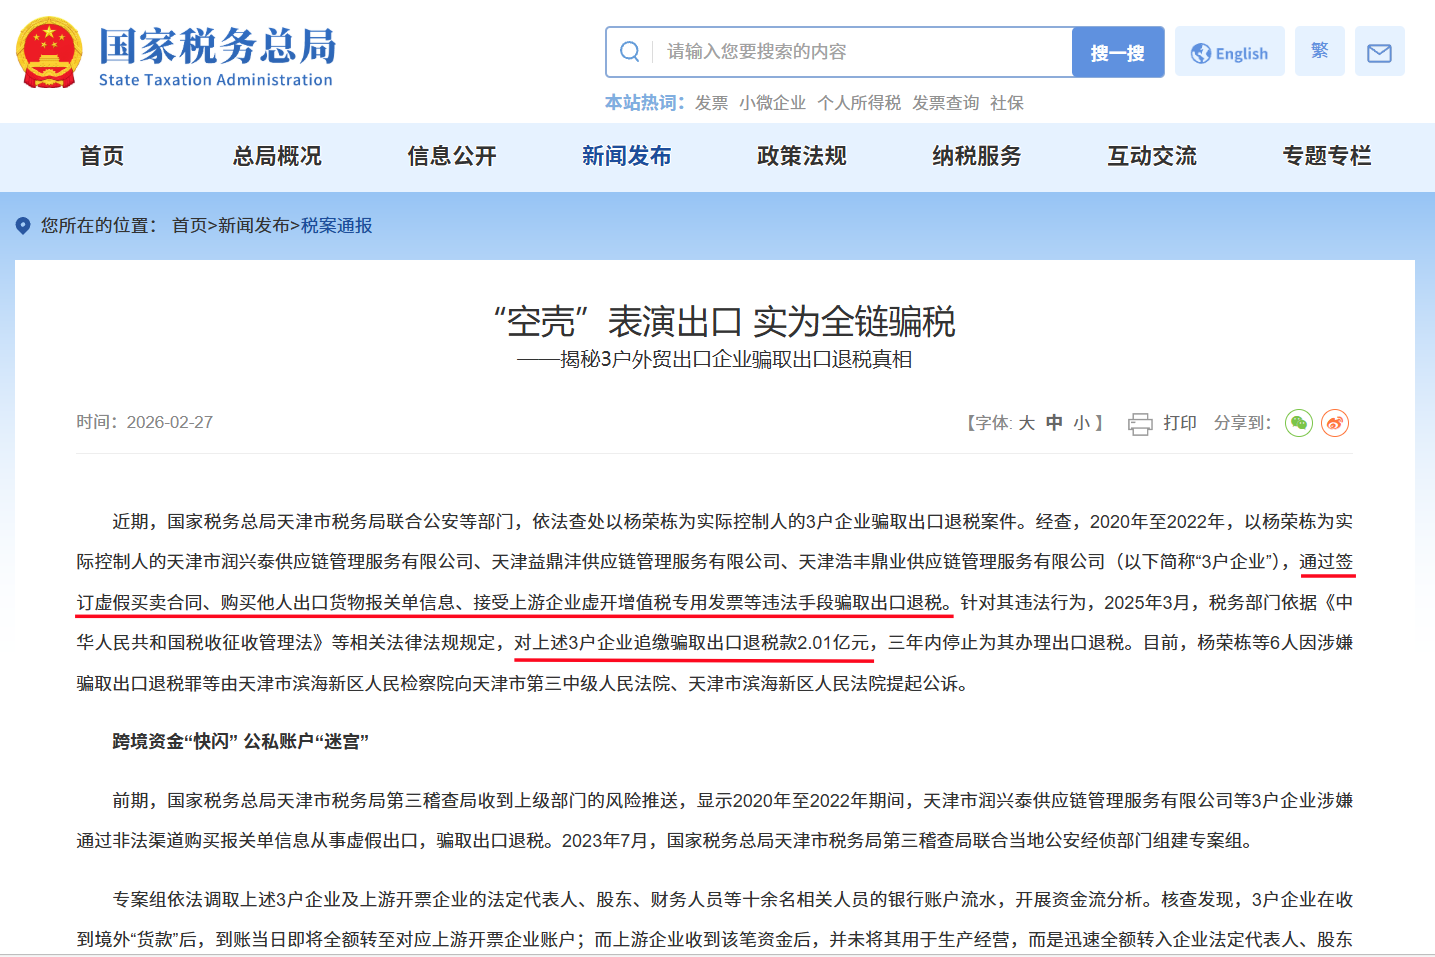Click the 发票查询 hot word link
1435x957 pixels.
coord(944,102)
